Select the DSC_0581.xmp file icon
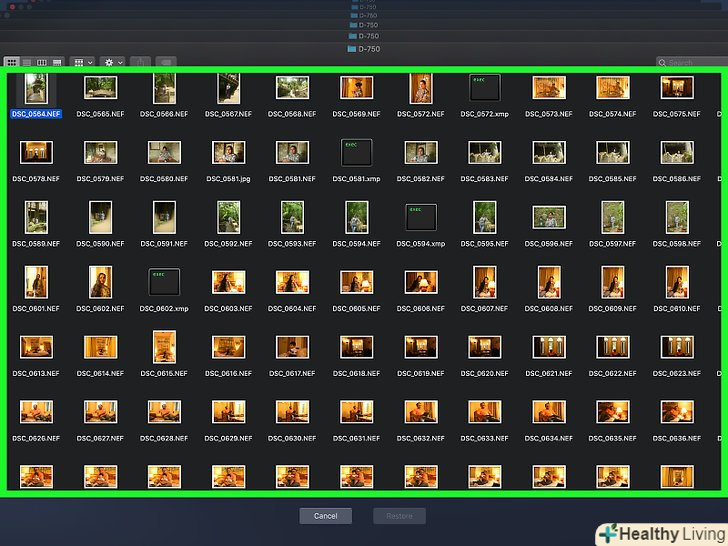 356,152
